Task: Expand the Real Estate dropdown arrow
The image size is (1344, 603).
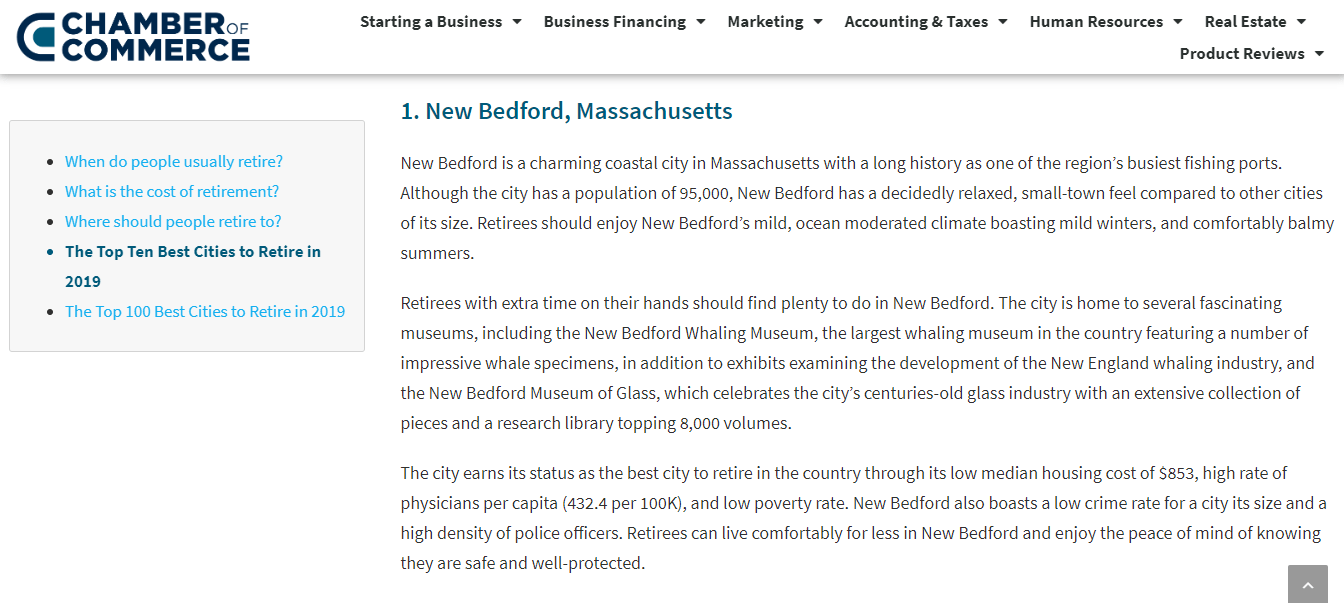Action: coord(1301,22)
